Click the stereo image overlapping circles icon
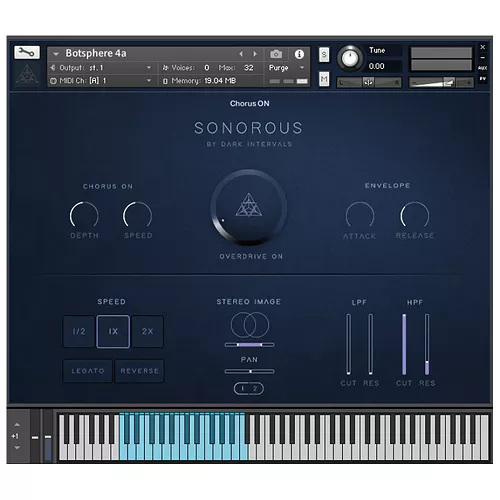500x500 pixels. click(250, 325)
